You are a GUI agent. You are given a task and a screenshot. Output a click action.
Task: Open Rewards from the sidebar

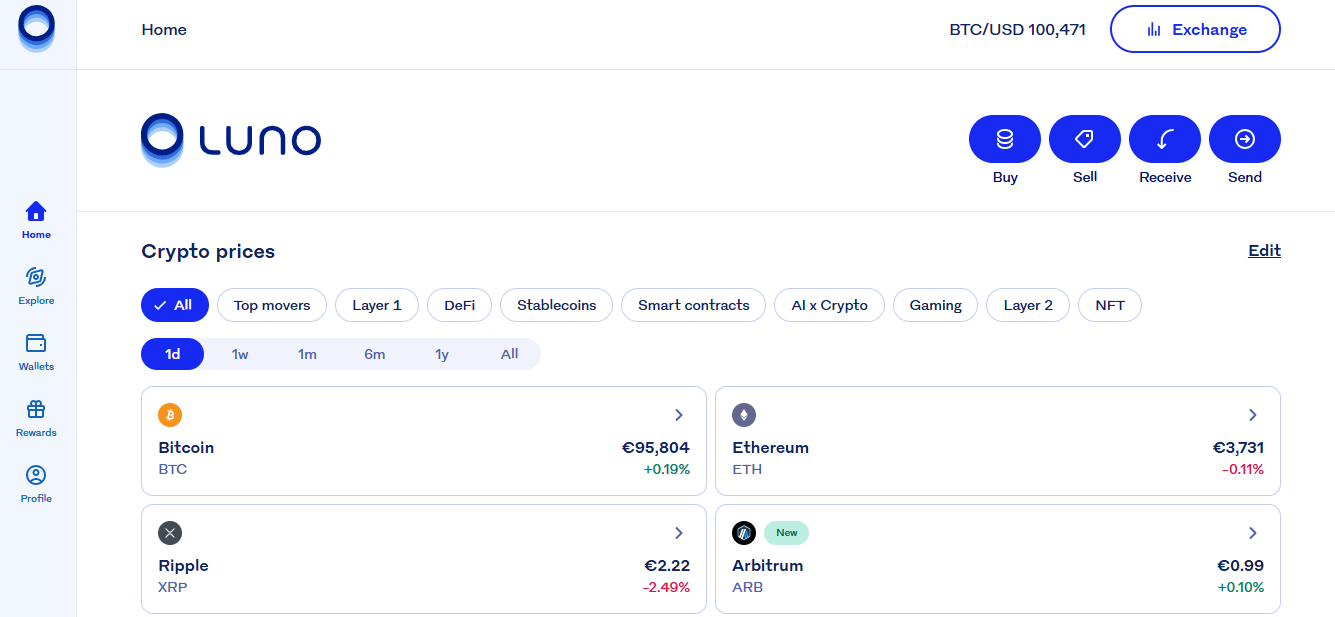(x=36, y=416)
